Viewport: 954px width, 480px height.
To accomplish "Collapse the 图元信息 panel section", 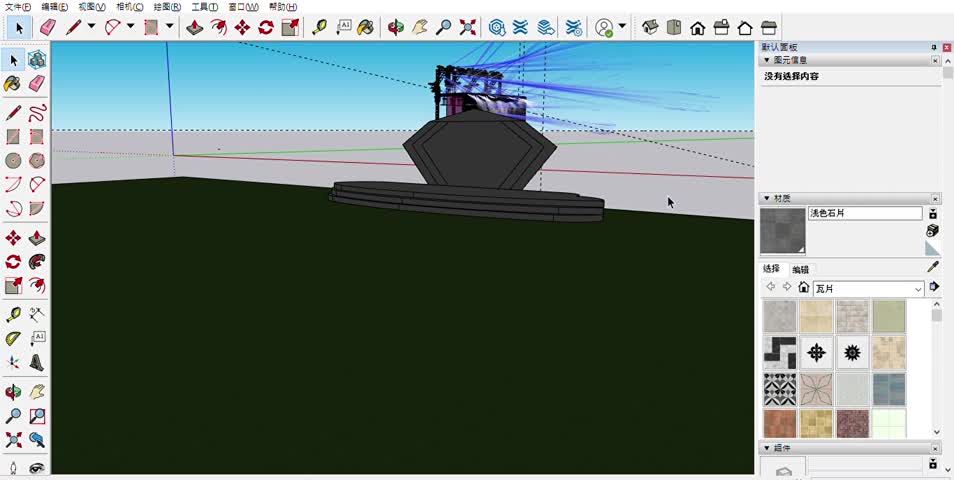I will click(767, 60).
